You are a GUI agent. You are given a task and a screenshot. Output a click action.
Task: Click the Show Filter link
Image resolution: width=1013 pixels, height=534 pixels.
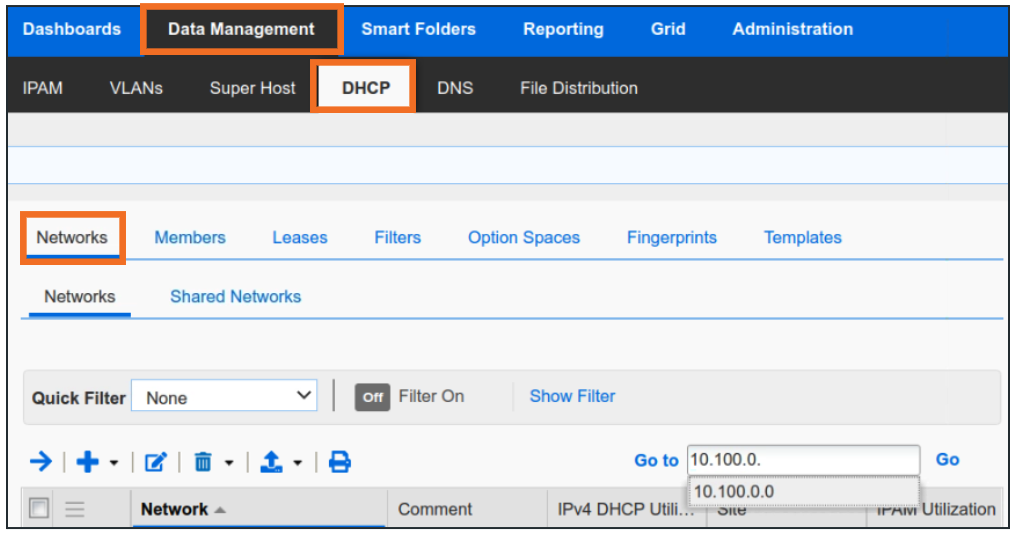pyautogui.click(x=572, y=396)
